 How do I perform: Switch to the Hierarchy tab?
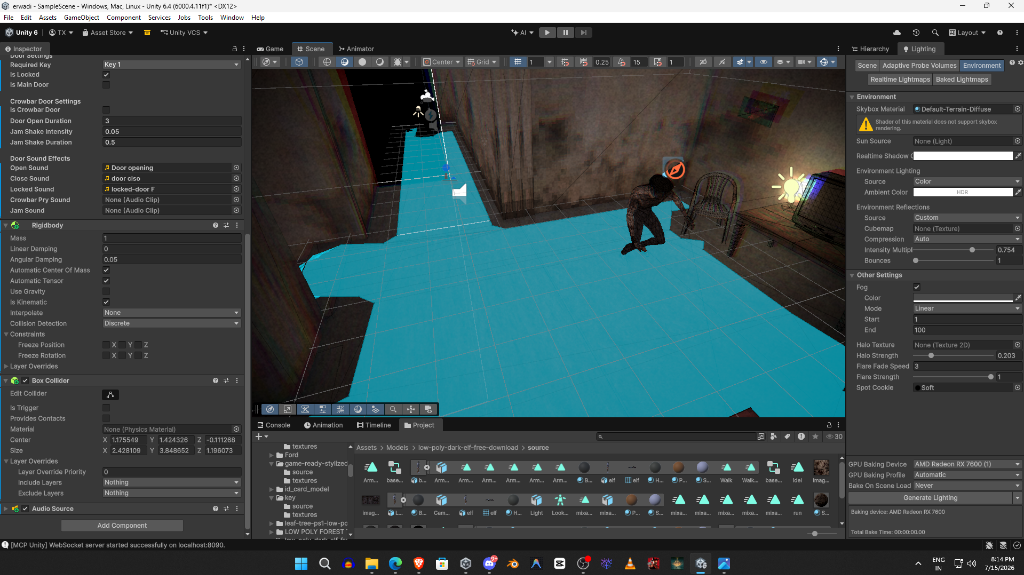(870, 49)
